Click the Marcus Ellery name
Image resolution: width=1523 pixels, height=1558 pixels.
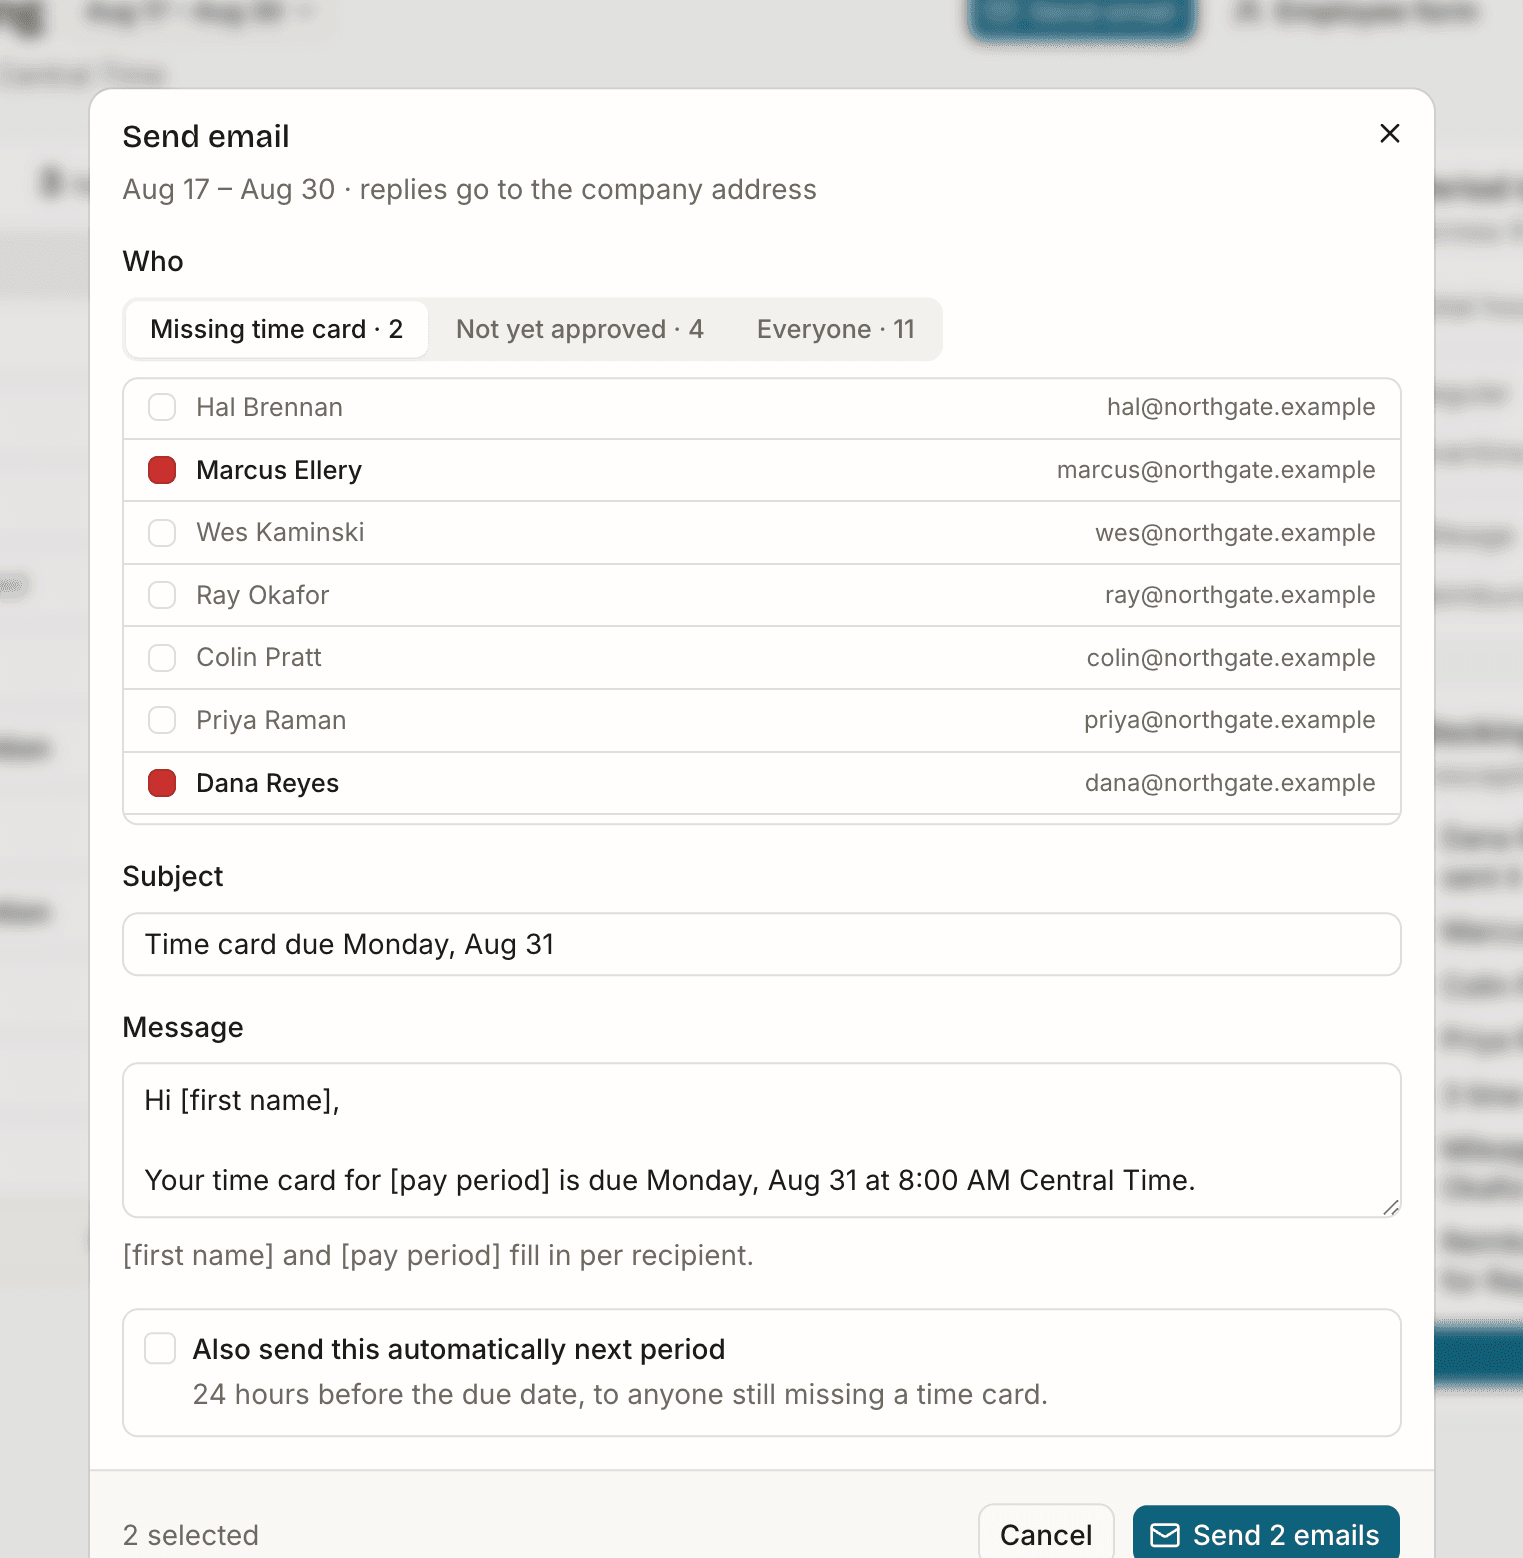[279, 470]
